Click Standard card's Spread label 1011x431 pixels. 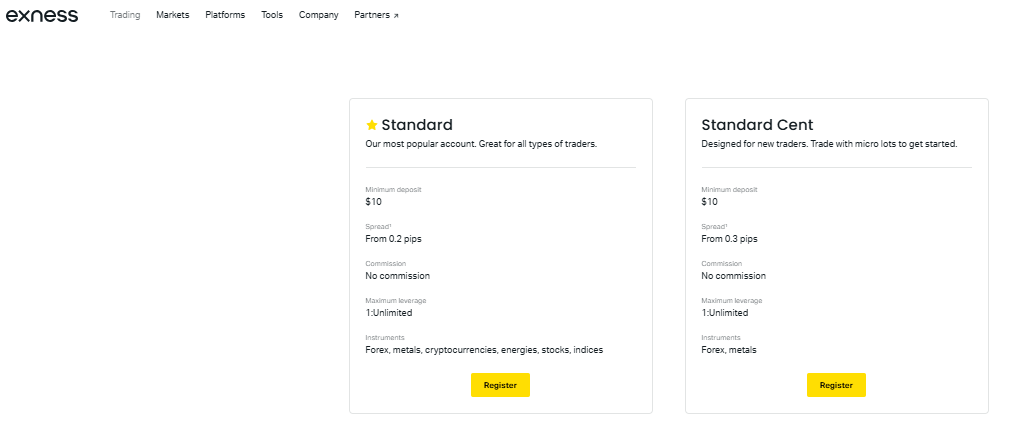coord(378,226)
